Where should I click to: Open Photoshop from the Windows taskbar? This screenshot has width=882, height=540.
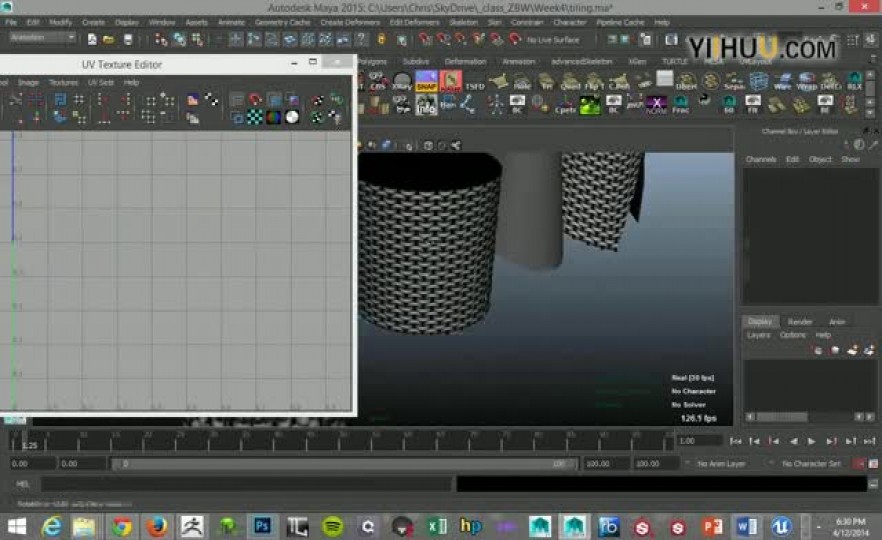coord(262,526)
